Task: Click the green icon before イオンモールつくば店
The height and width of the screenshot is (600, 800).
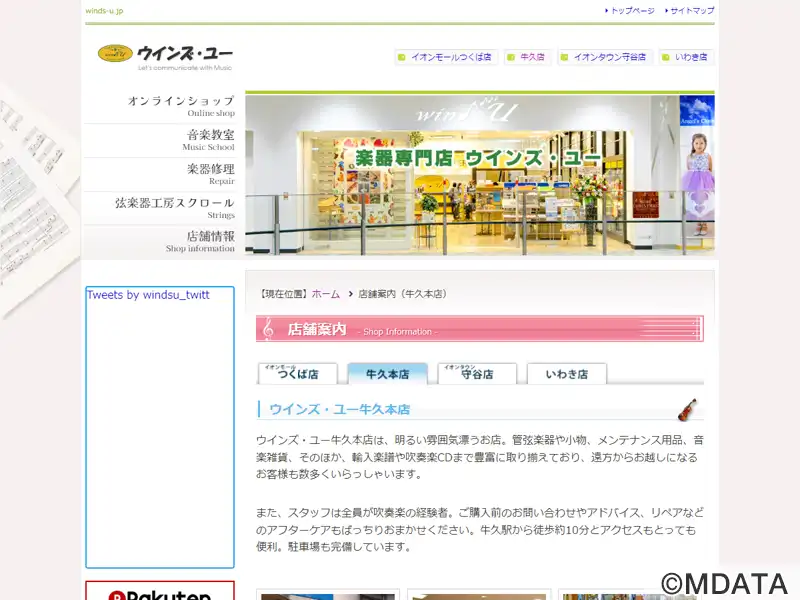Action: [402, 57]
